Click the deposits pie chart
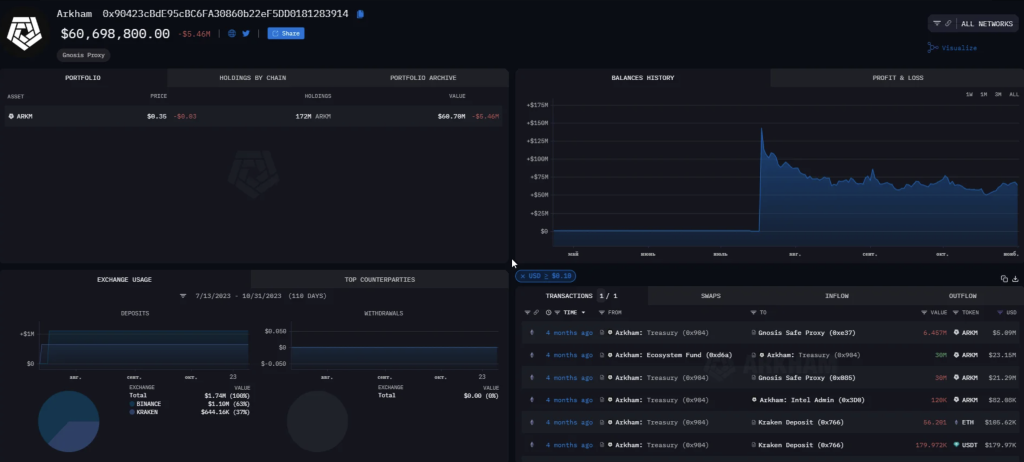The image size is (1024, 462). point(69,421)
